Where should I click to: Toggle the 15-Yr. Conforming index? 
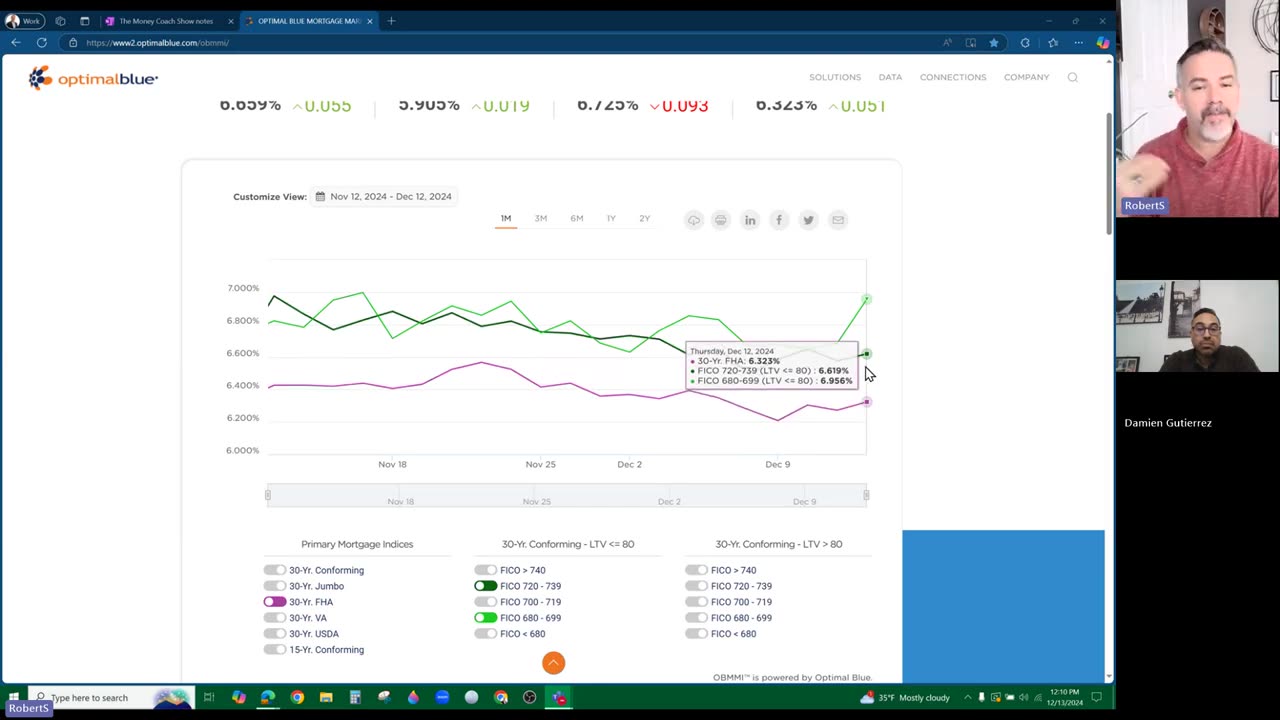tap(274, 650)
